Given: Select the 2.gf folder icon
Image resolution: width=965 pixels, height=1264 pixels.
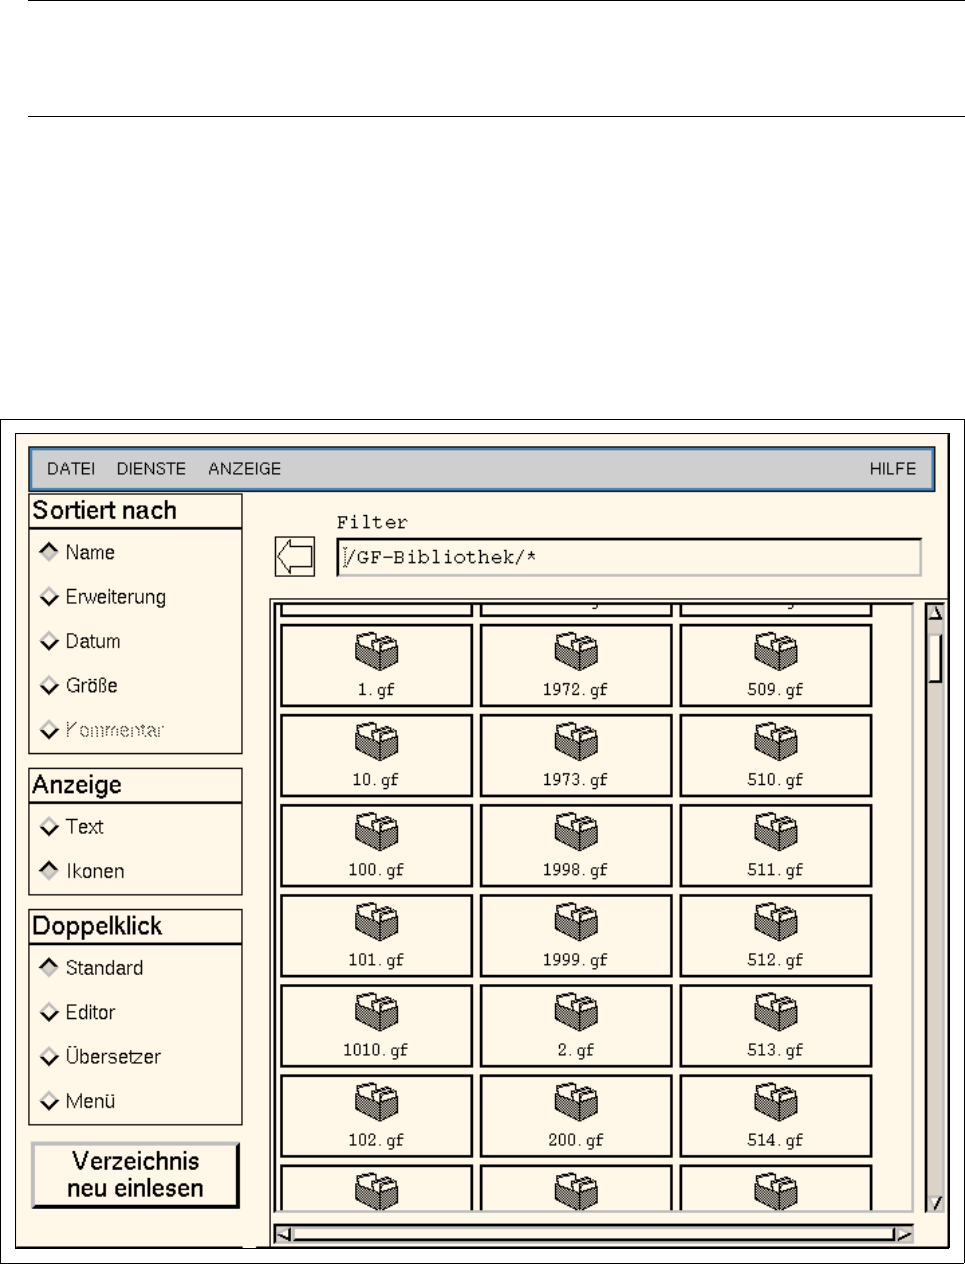Looking at the screenshot, I should click(x=576, y=1012).
